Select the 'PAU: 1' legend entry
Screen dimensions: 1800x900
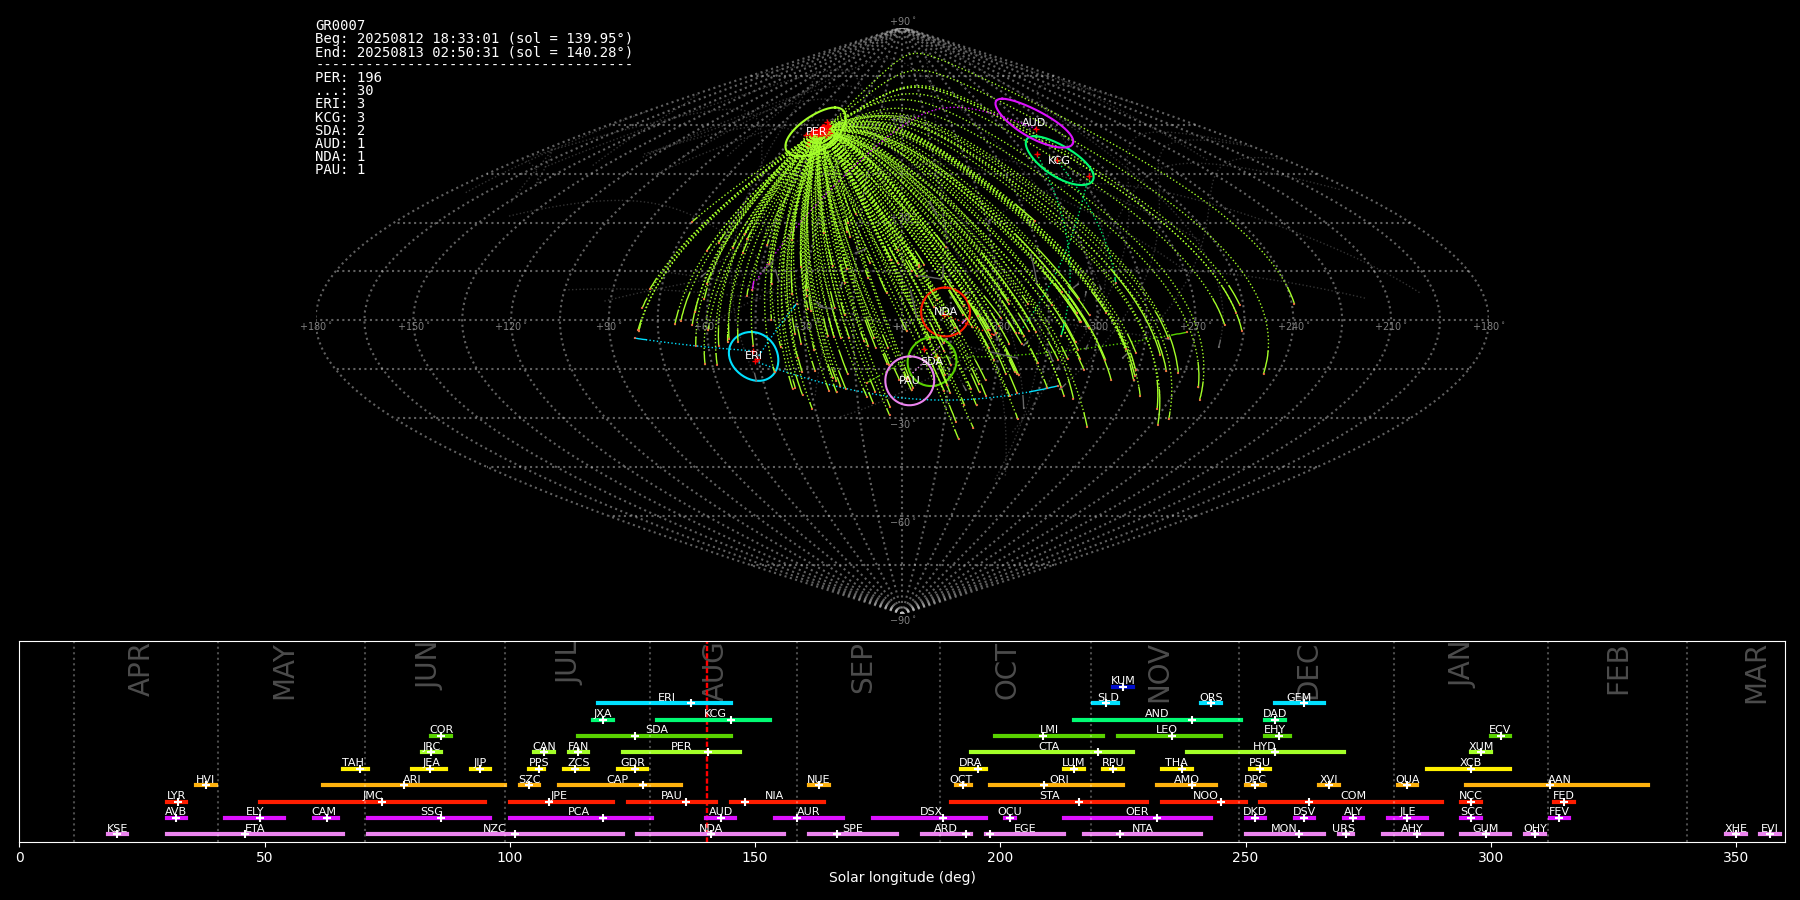340,170
